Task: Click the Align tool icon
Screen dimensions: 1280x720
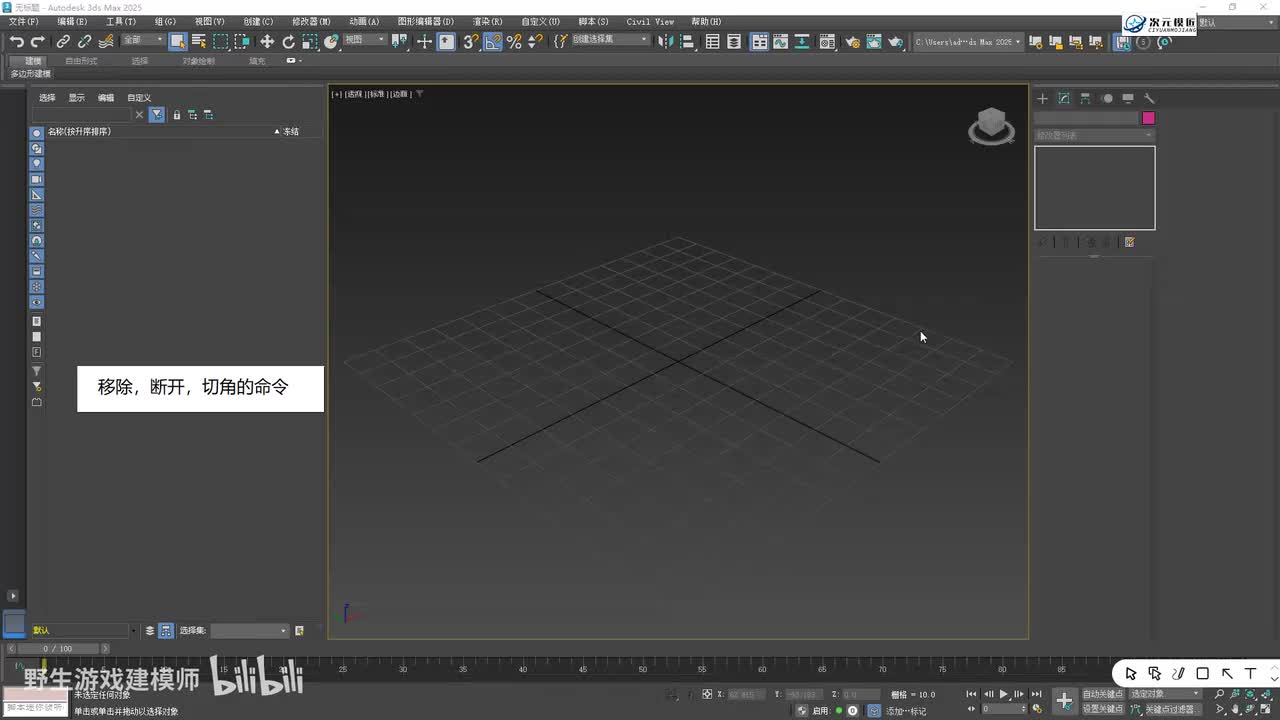Action: [x=688, y=41]
